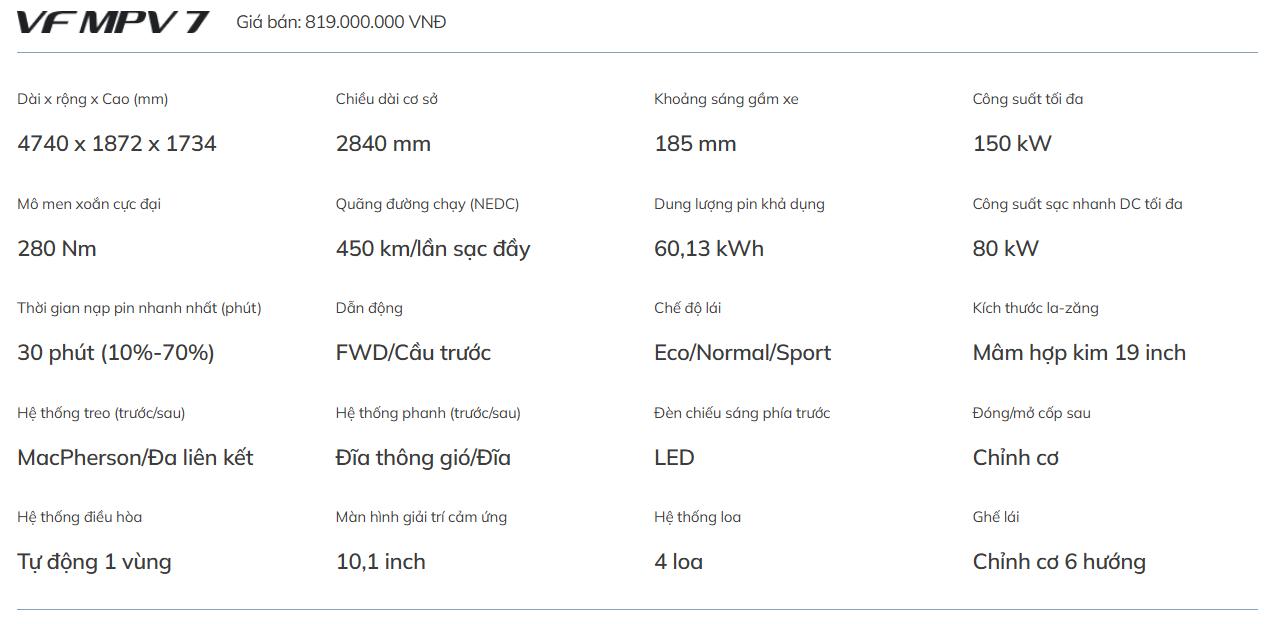
Task: Select the FWD/Cầu trước drivetrain value
Action: point(413,353)
